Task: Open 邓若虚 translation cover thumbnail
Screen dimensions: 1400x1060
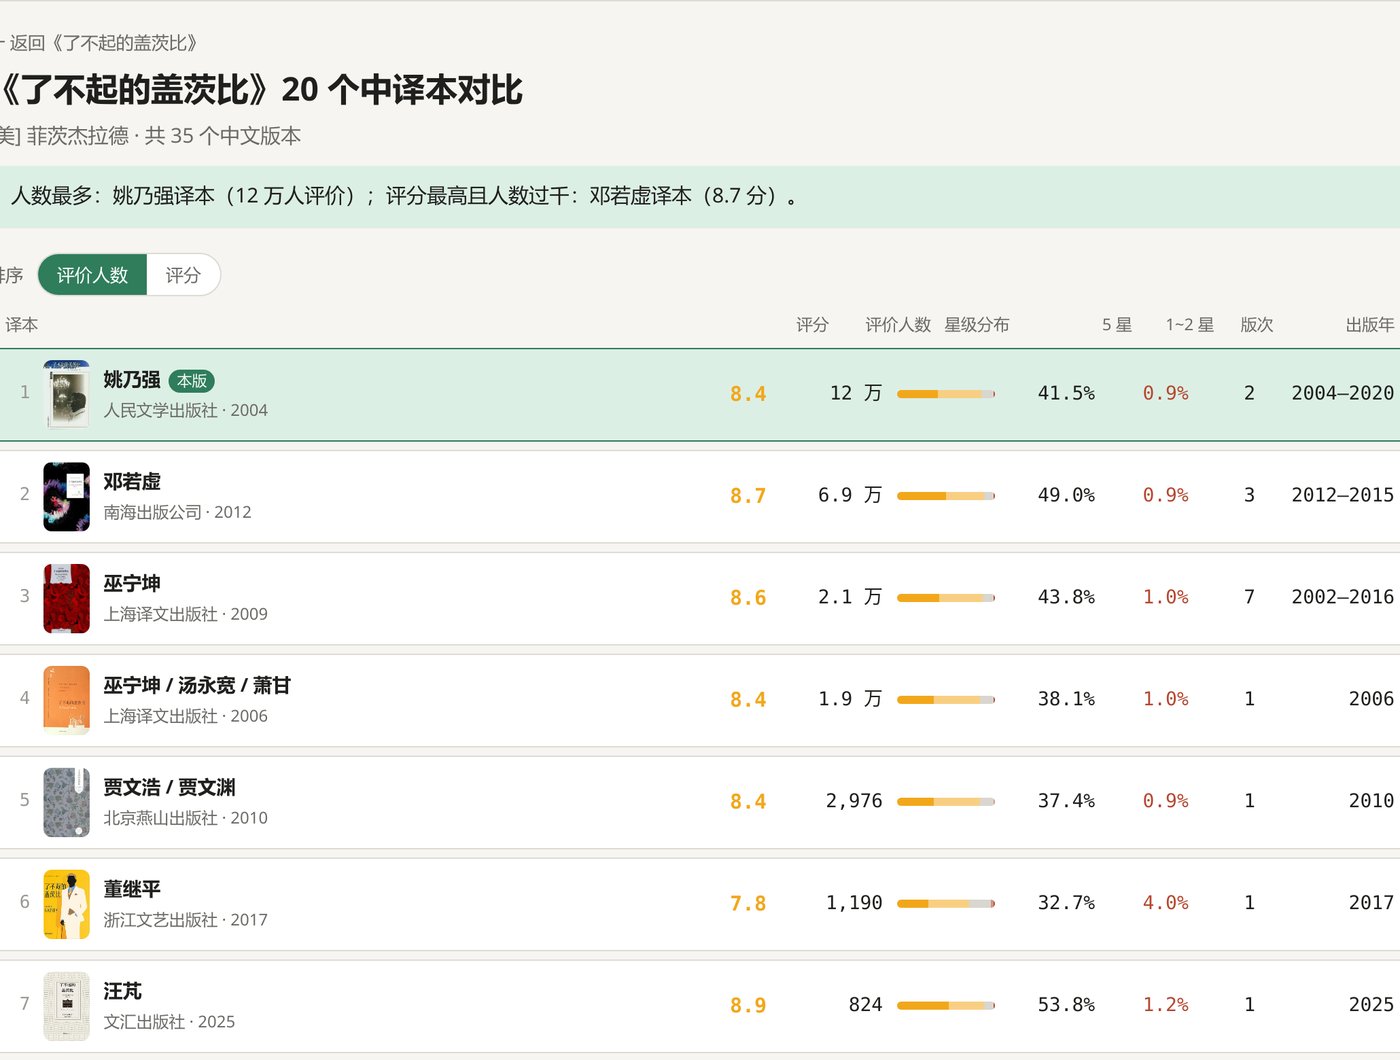Action: [x=67, y=496]
